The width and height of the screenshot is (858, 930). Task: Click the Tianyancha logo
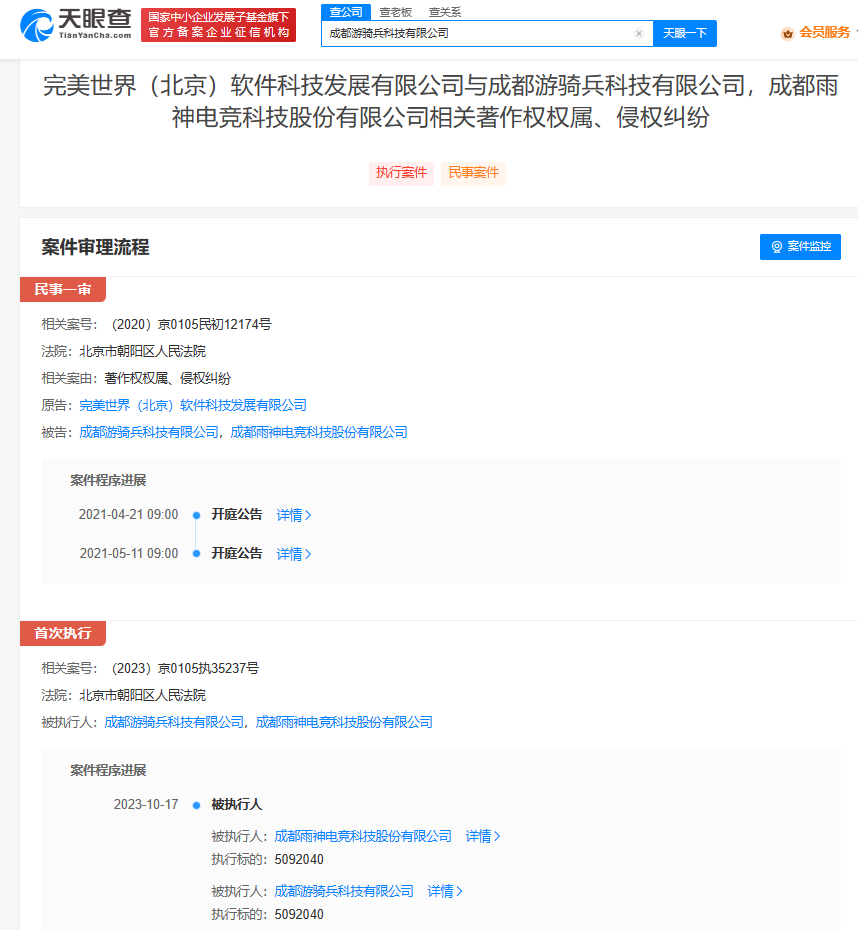click(x=75, y=24)
